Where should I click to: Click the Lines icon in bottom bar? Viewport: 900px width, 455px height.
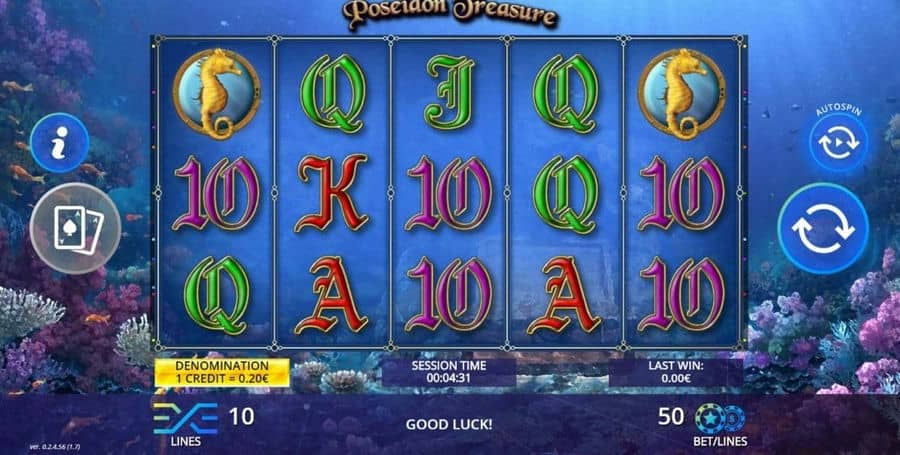click(185, 418)
